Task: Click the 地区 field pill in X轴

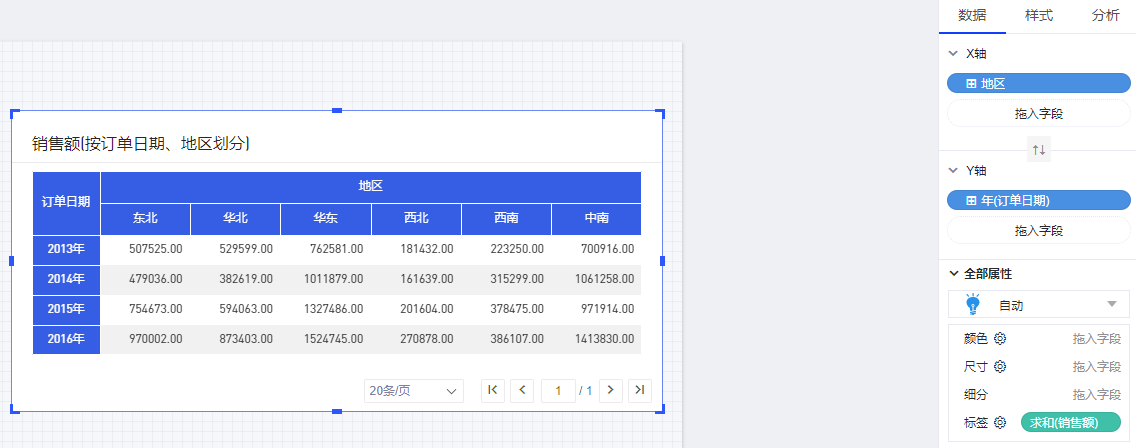Action: click(1038, 83)
